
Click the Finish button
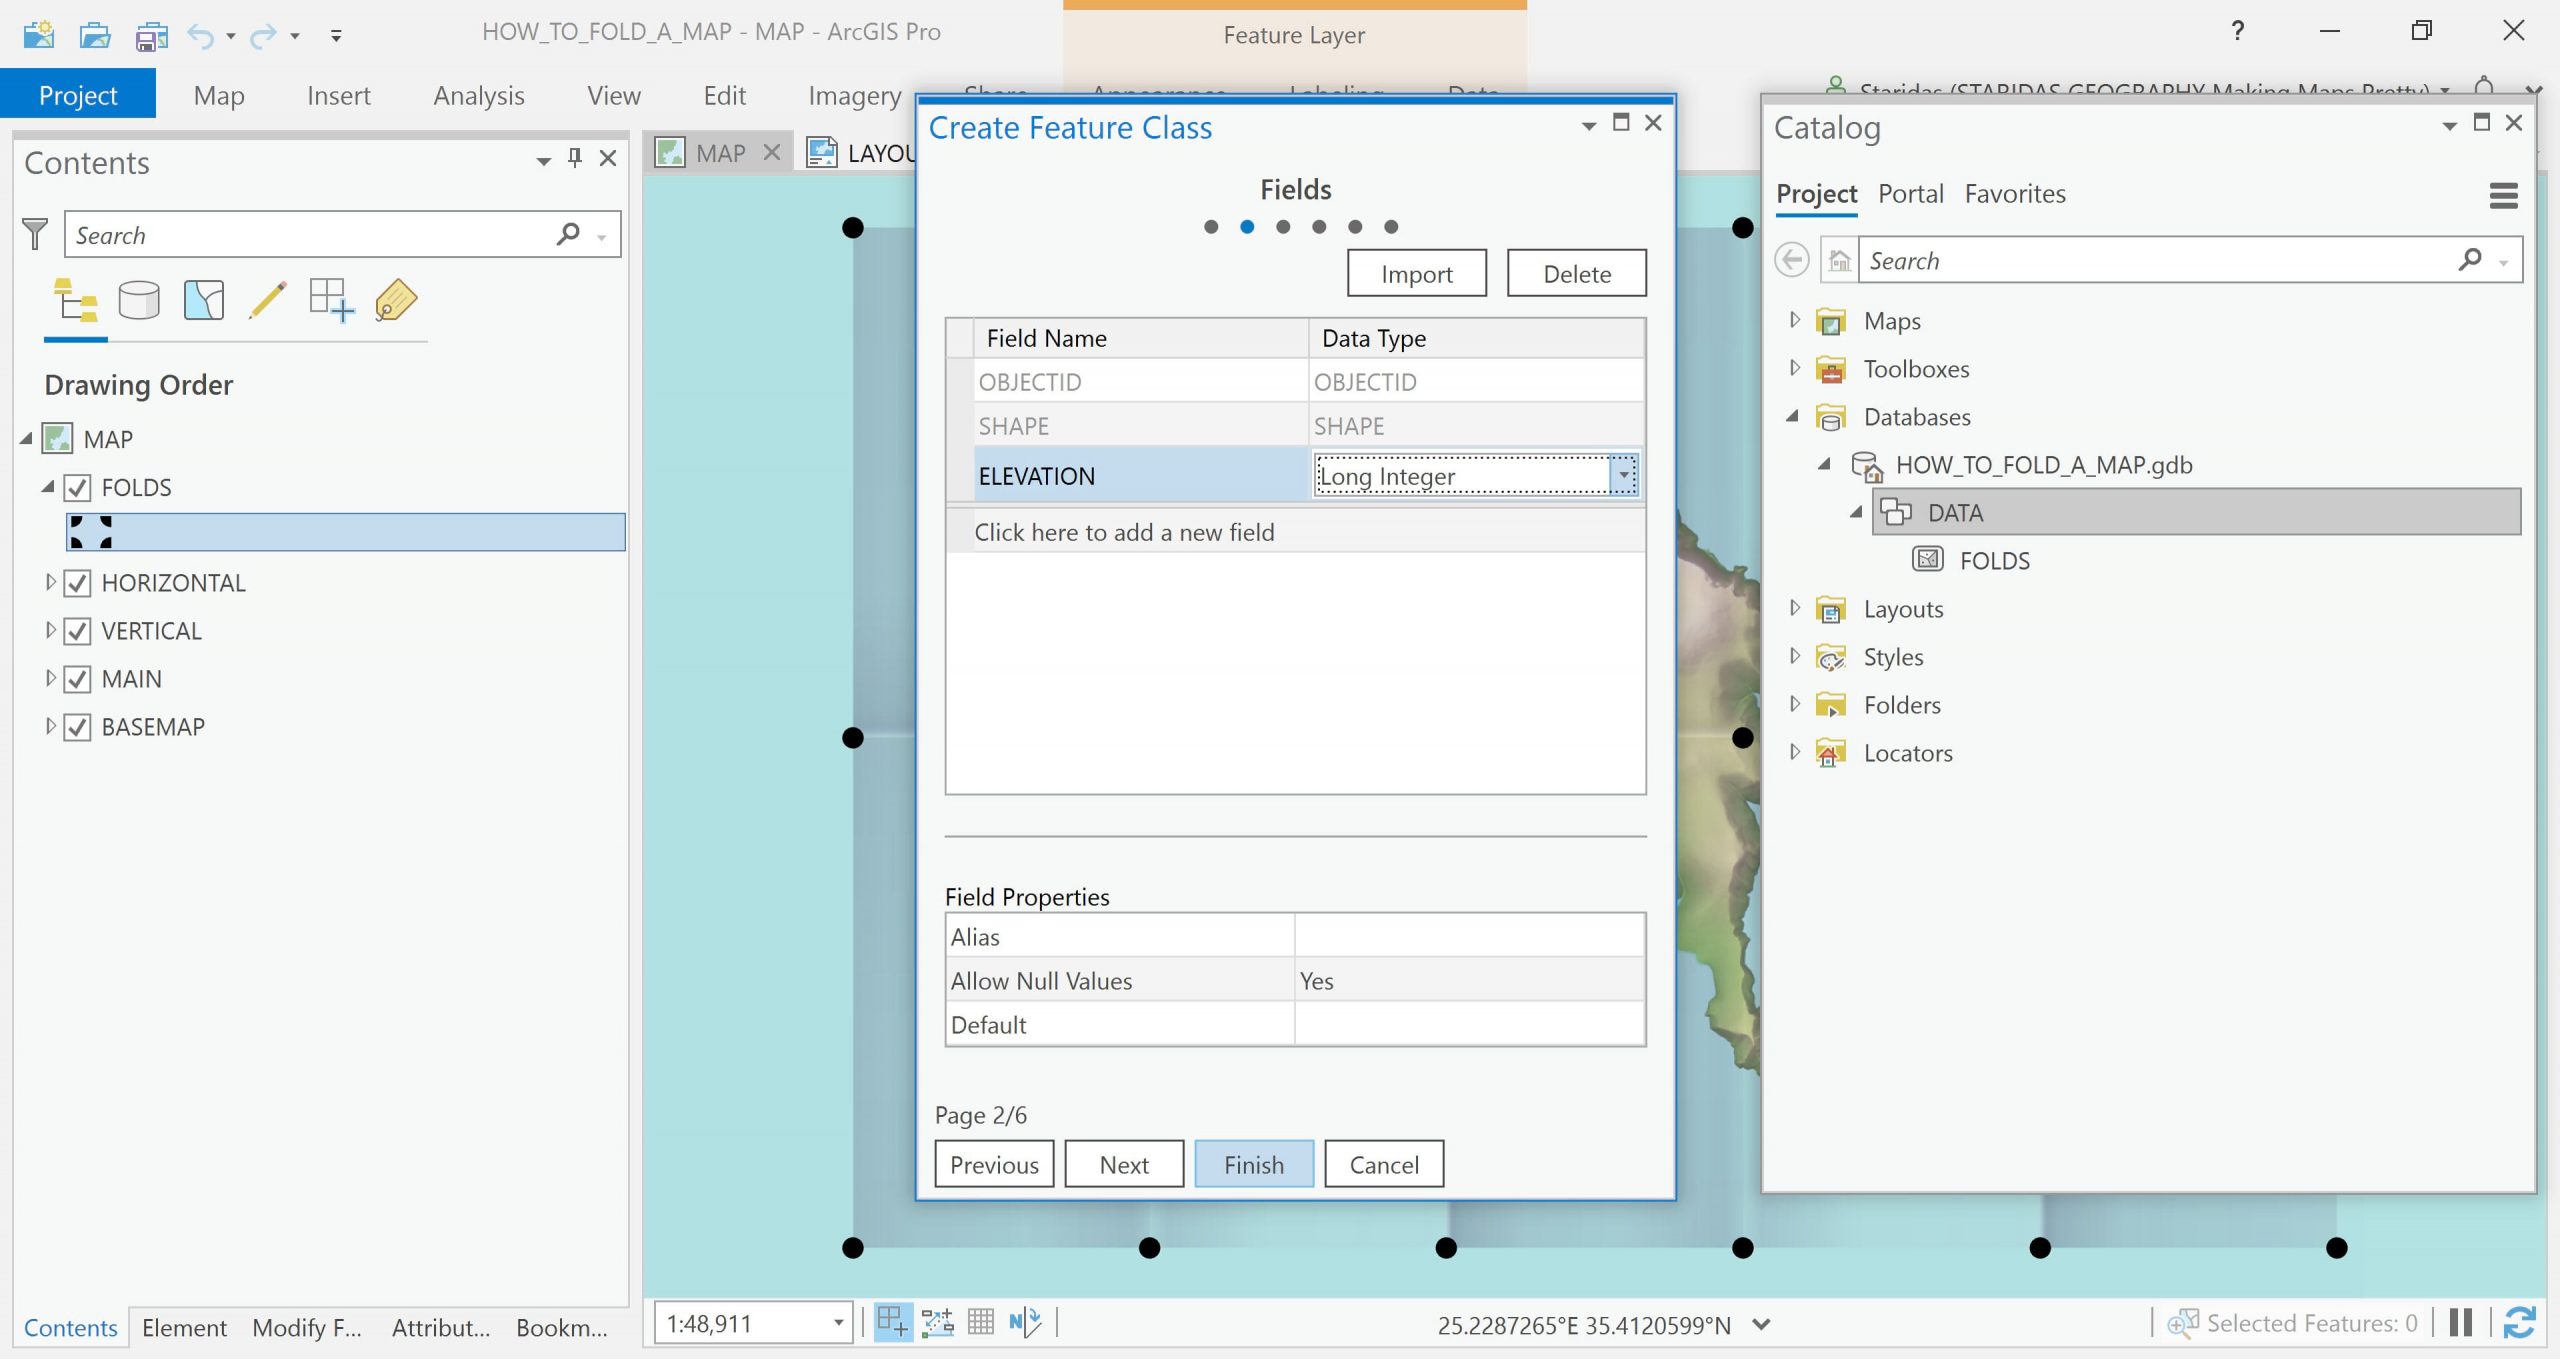(x=1253, y=1164)
